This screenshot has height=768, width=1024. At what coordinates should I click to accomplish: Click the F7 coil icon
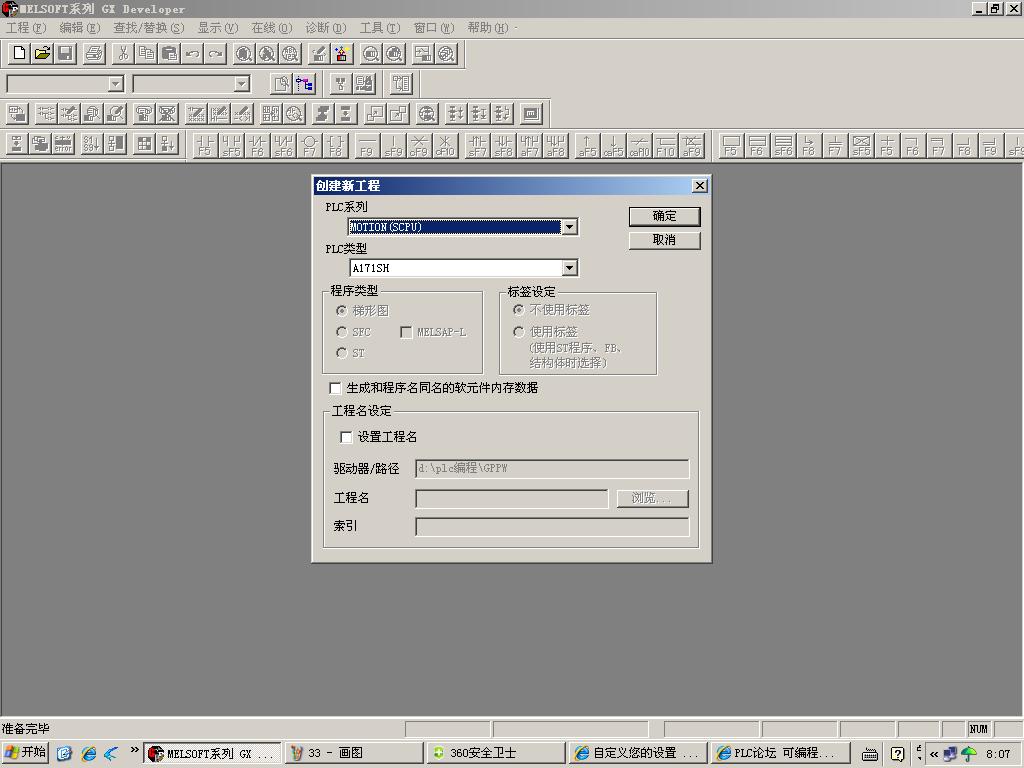(x=309, y=145)
